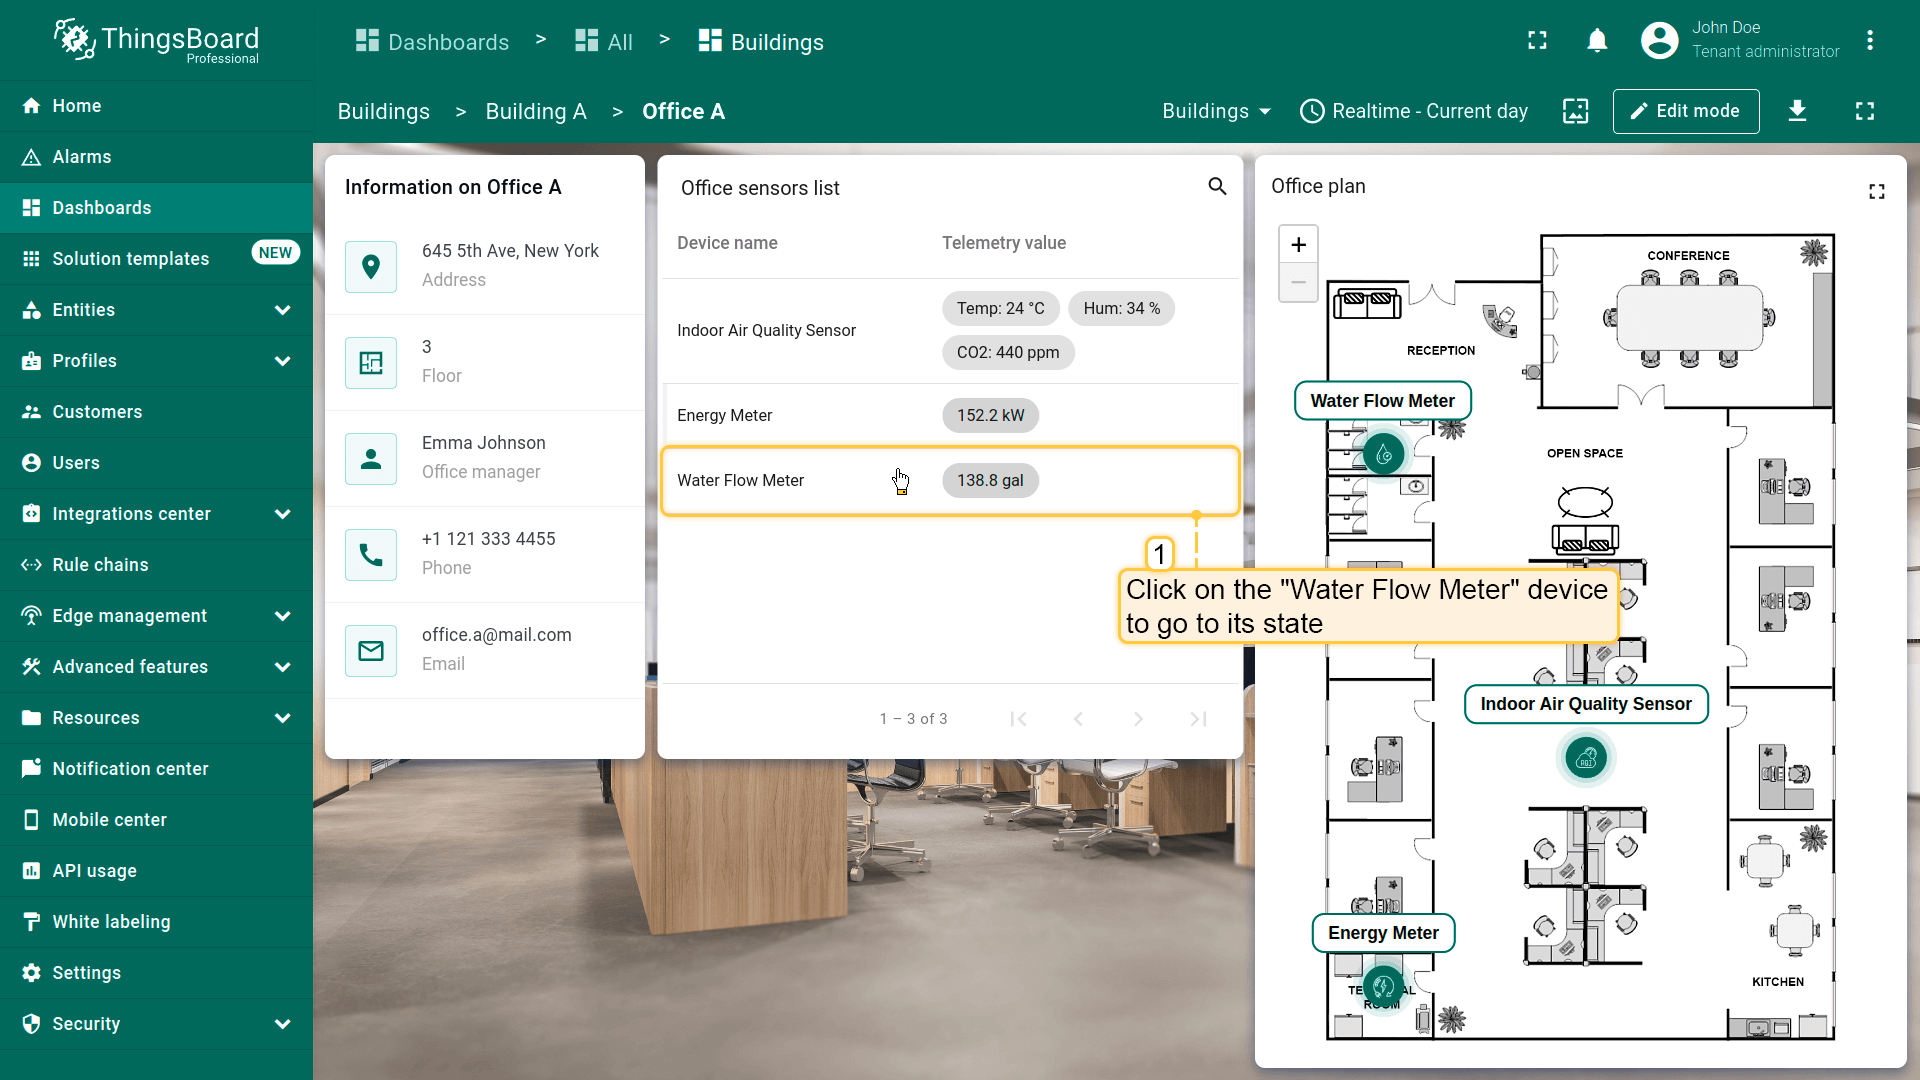Toggle header fullscreen mode icon
1920x1080 pixels.
coord(1537,41)
